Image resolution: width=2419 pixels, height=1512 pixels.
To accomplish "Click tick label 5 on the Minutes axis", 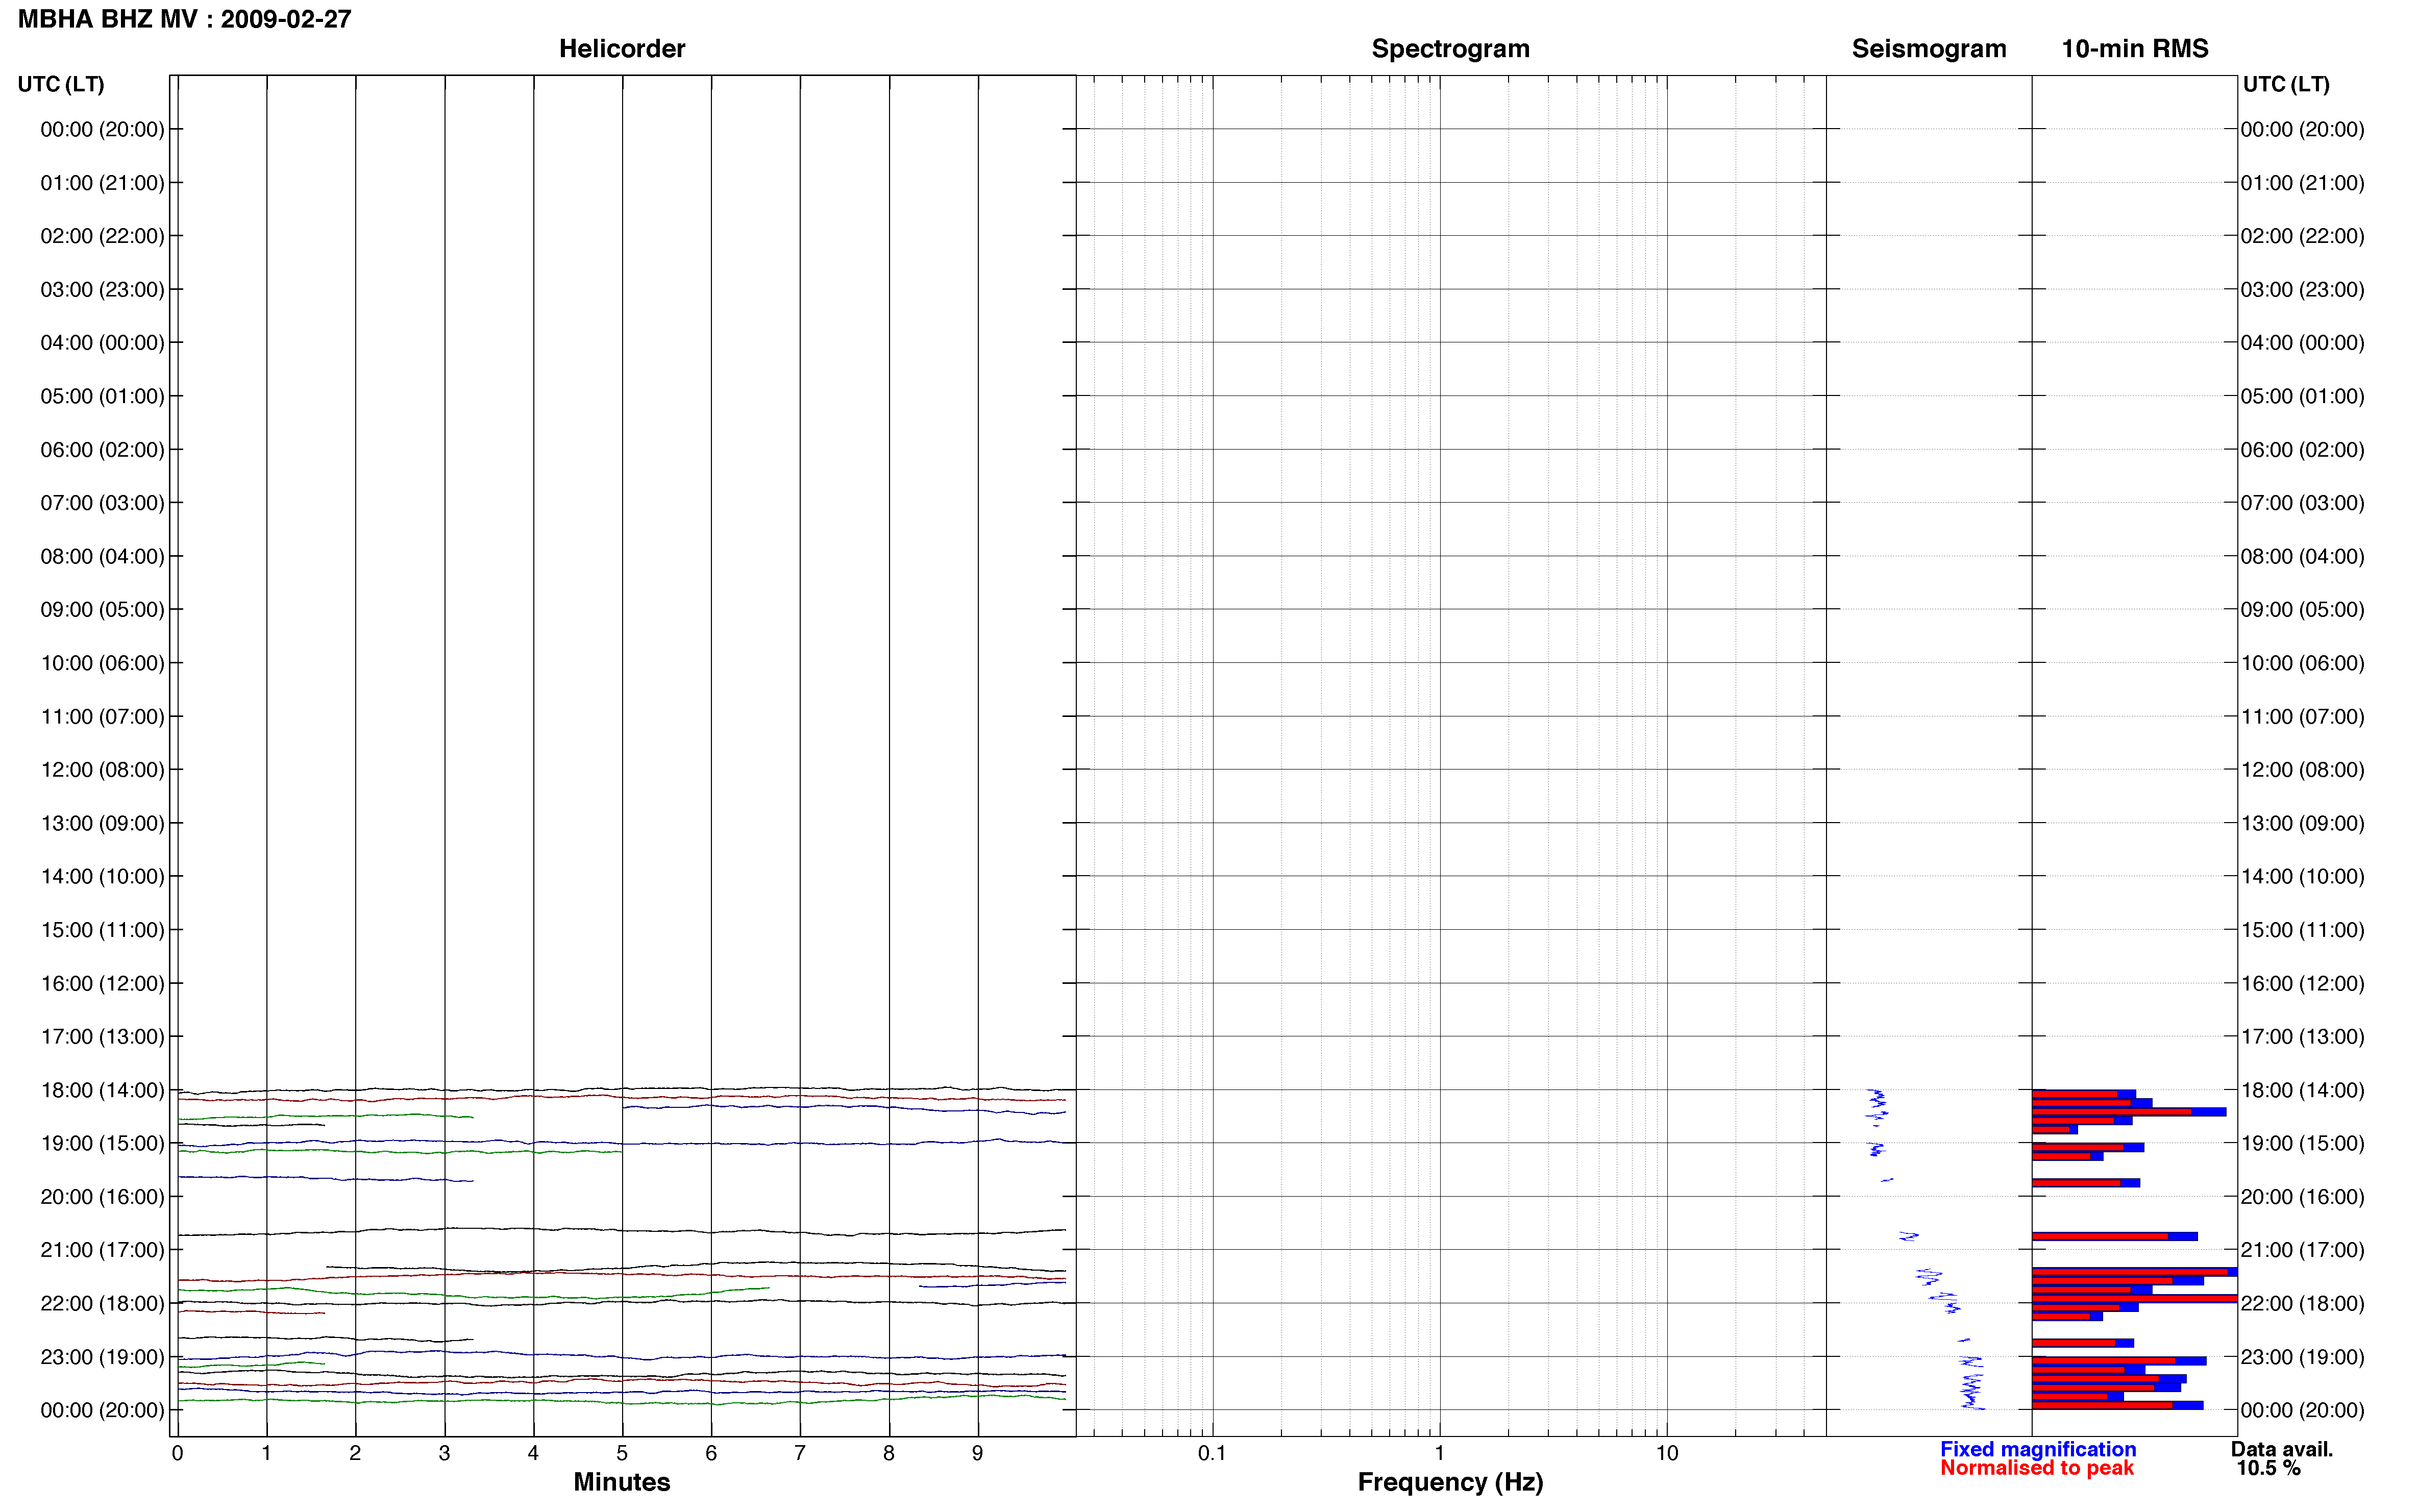I will point(622,1453).
